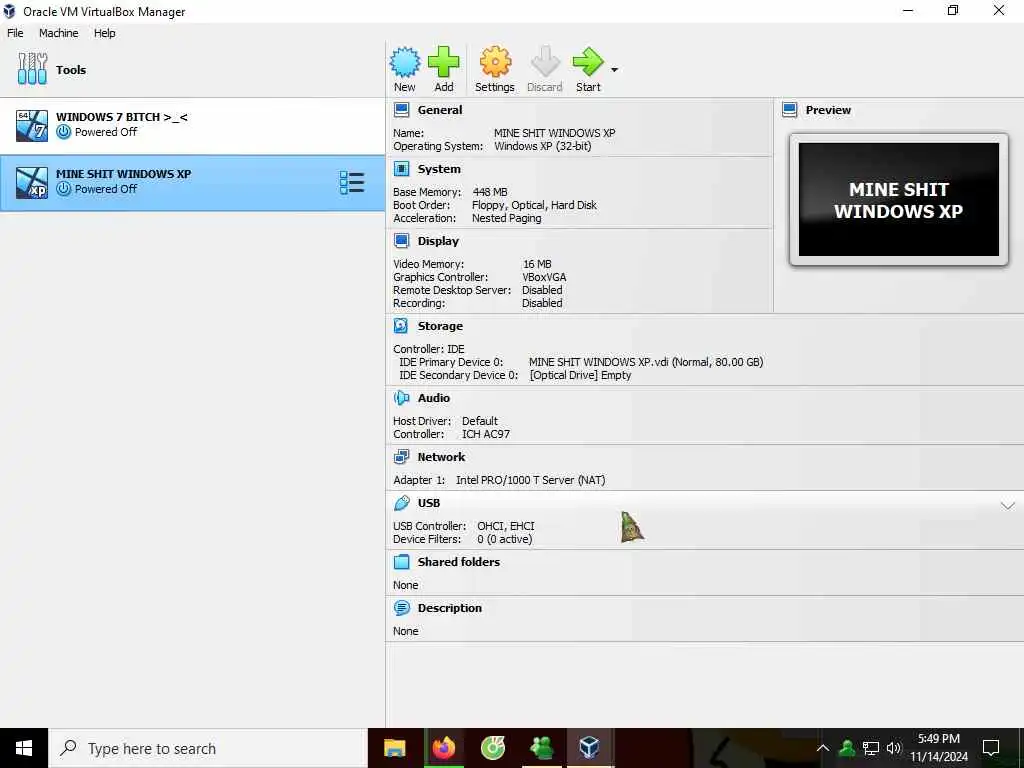Click the MINE SHIT WINDOWS XP.vdi disk entry
Image resolution: width=1024 pixels, height=768 pixels.
(646, 362)
